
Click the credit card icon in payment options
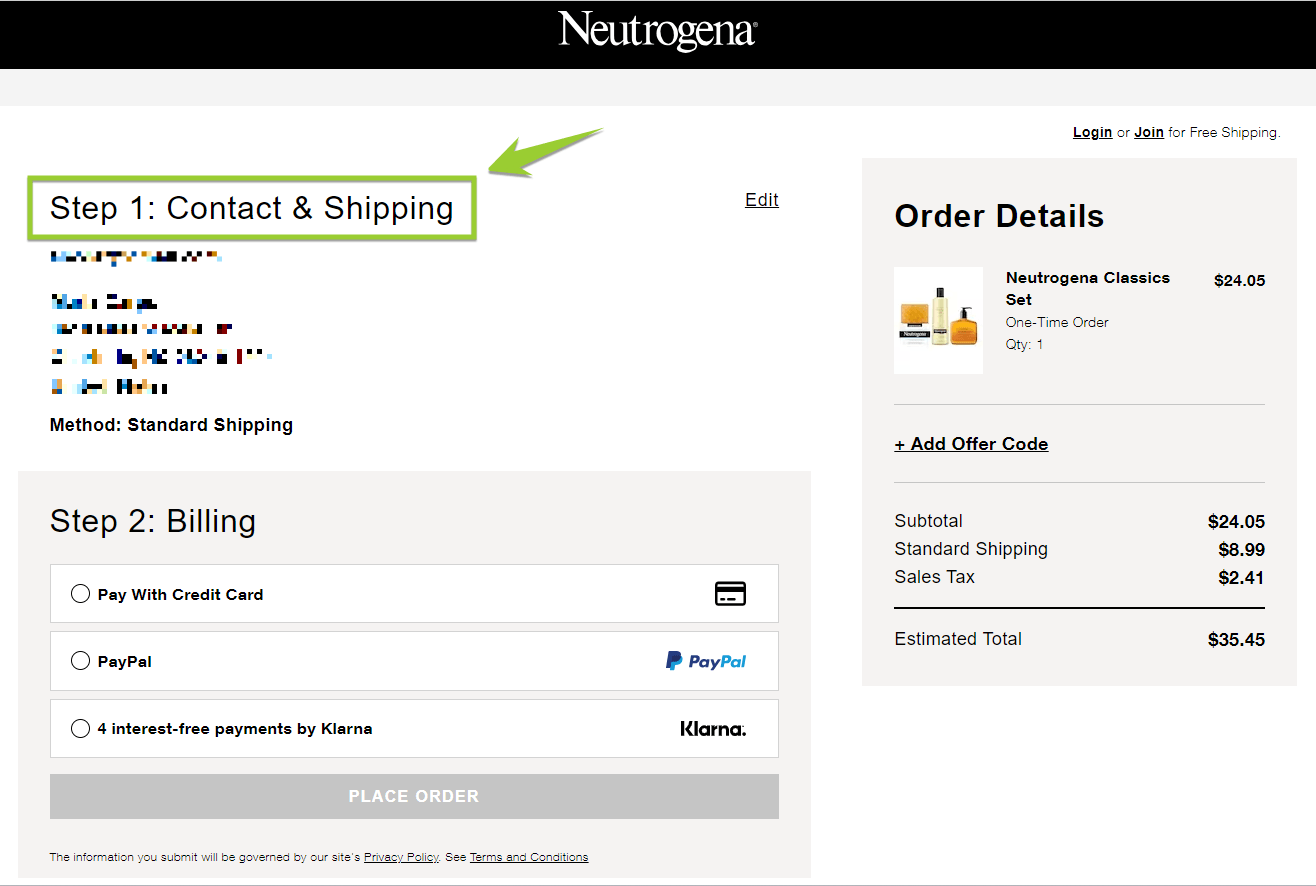[x=730, y=593]
